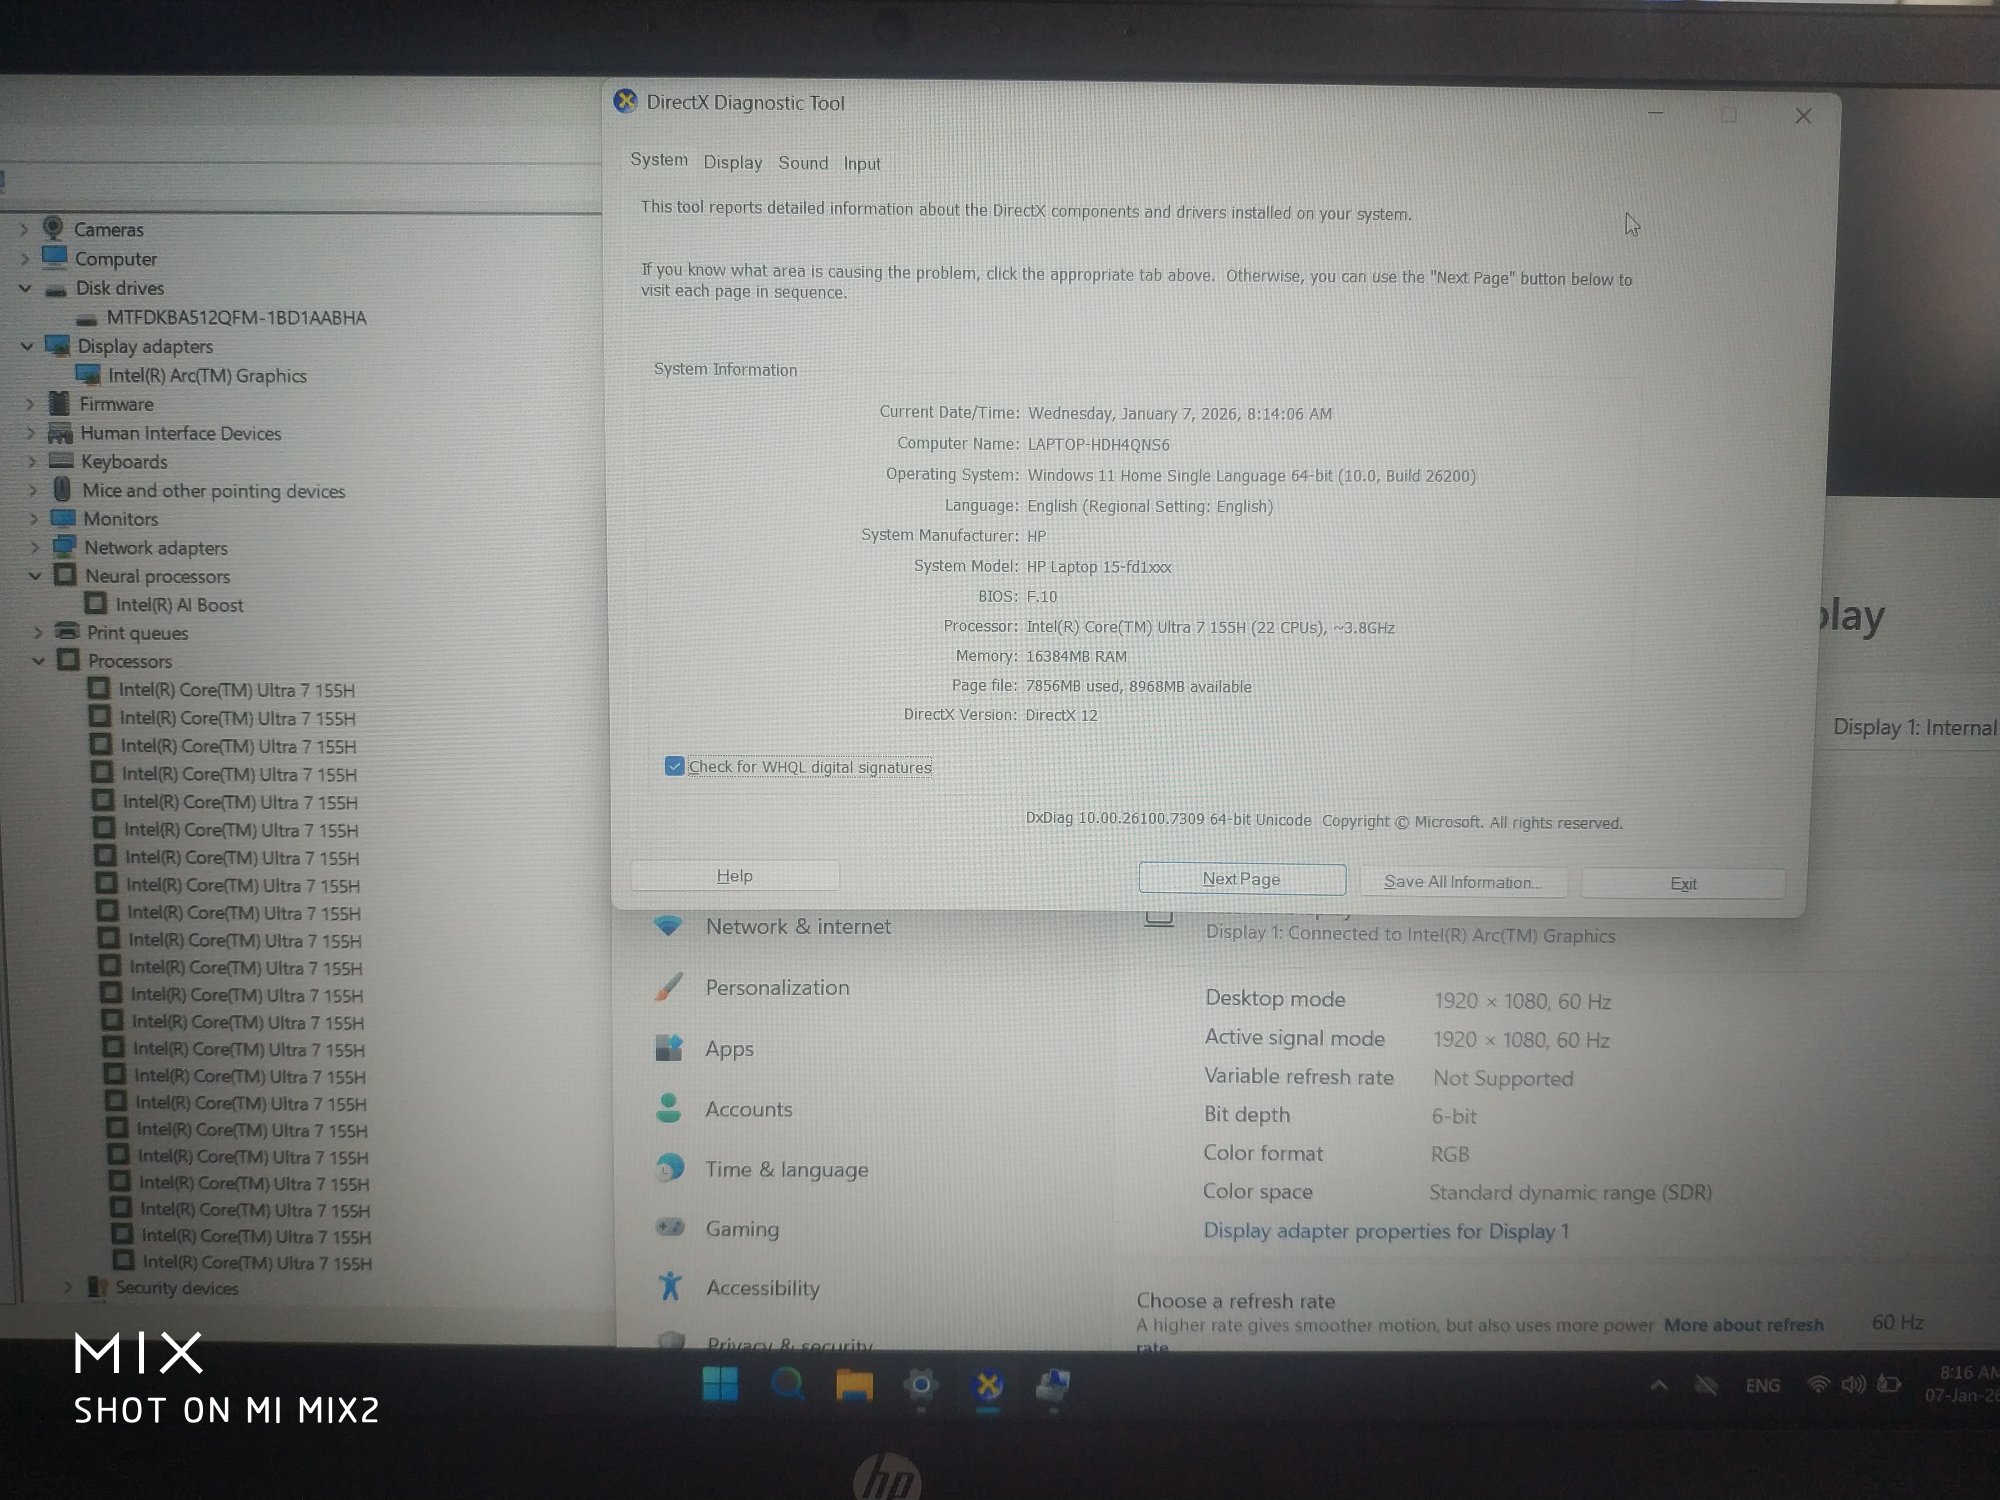This screenshot has width=2000, height=1500.
Task: Click the Next Page button
Action: [1241, 879]
